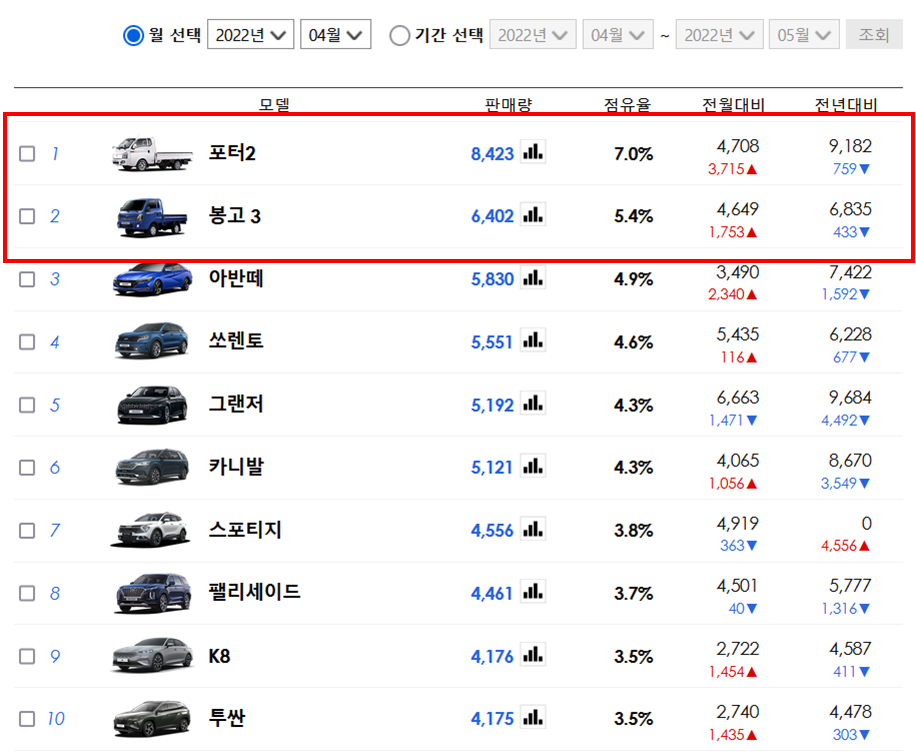The height and width of the screenshot is (754, 916).
Task: Open the 봉고 3 model link
Action: (x=235, y=216)
